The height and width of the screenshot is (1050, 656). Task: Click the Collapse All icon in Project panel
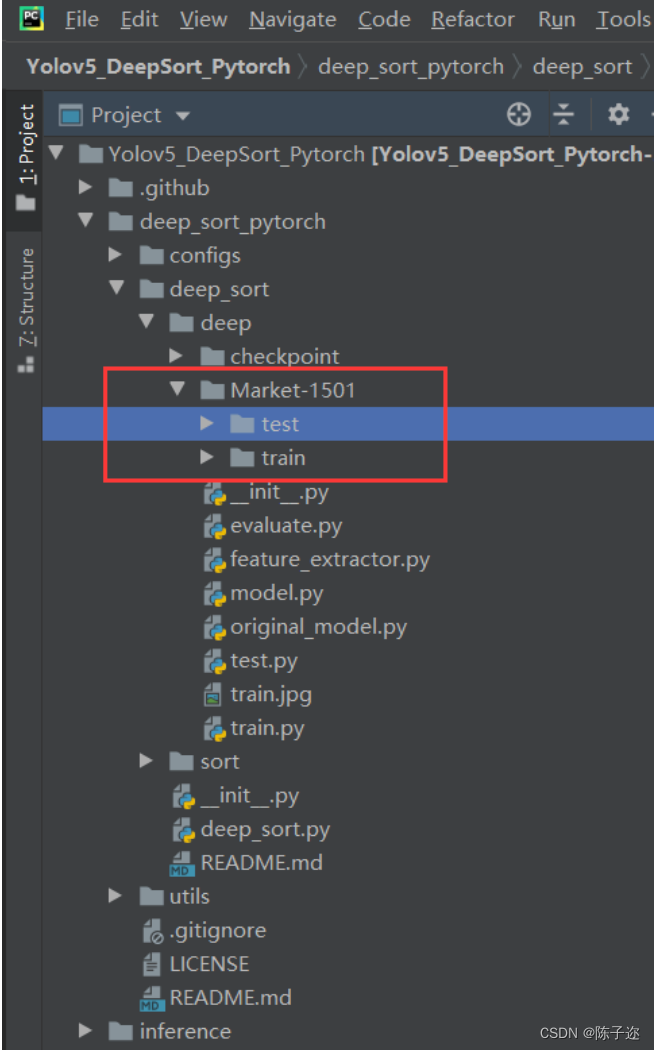pyautogui.click(x=564, y=115)
